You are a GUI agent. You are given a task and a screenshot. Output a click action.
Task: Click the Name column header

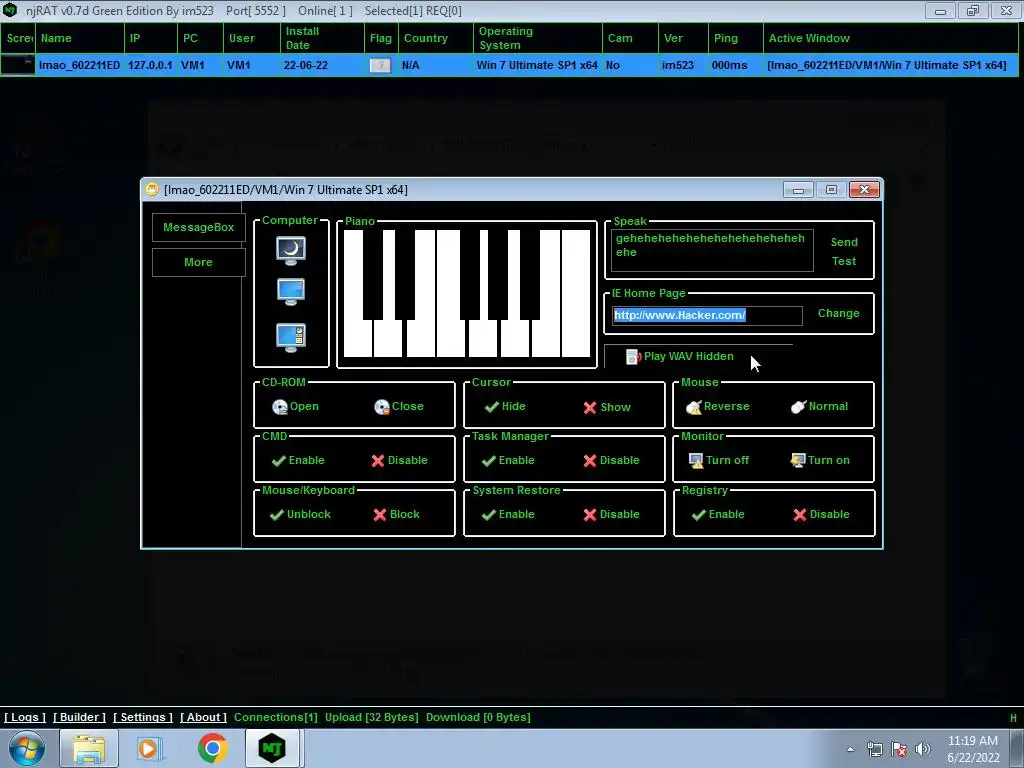(80, 38)
